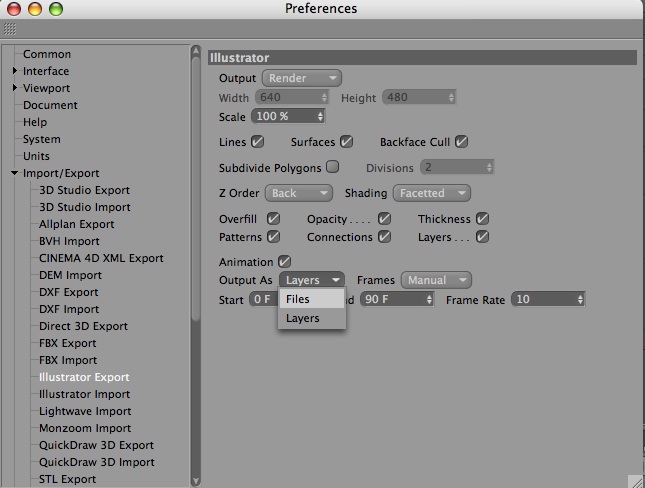Select BVH Import entry

click(69, 241)
